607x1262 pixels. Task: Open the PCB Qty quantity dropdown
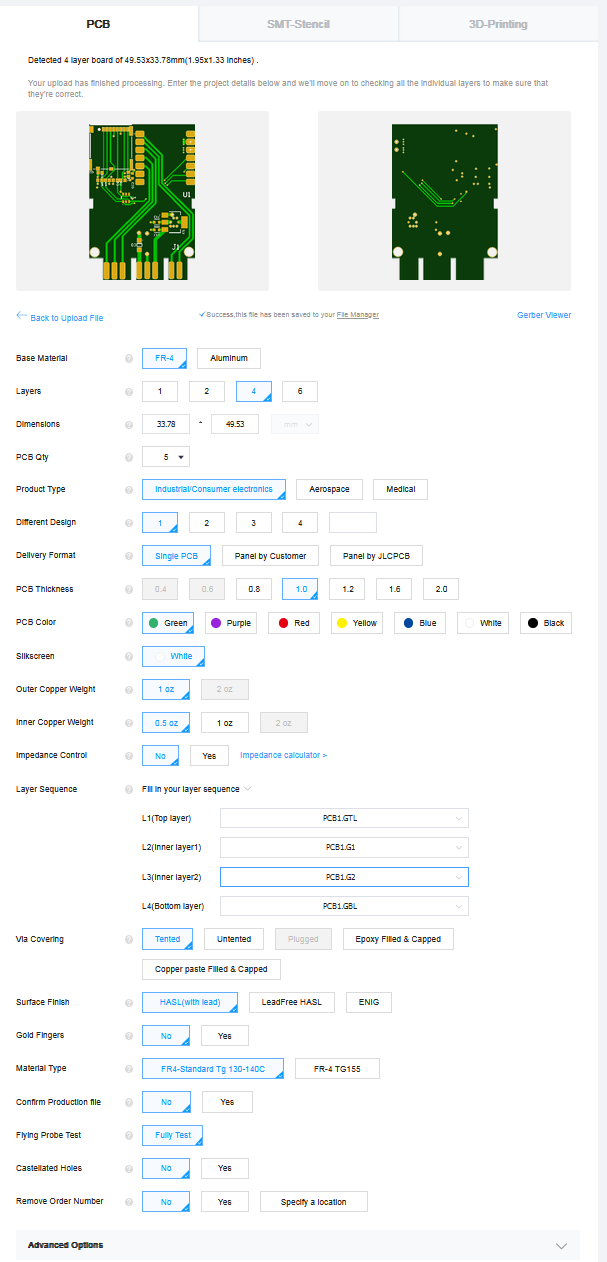click(167, 457)
